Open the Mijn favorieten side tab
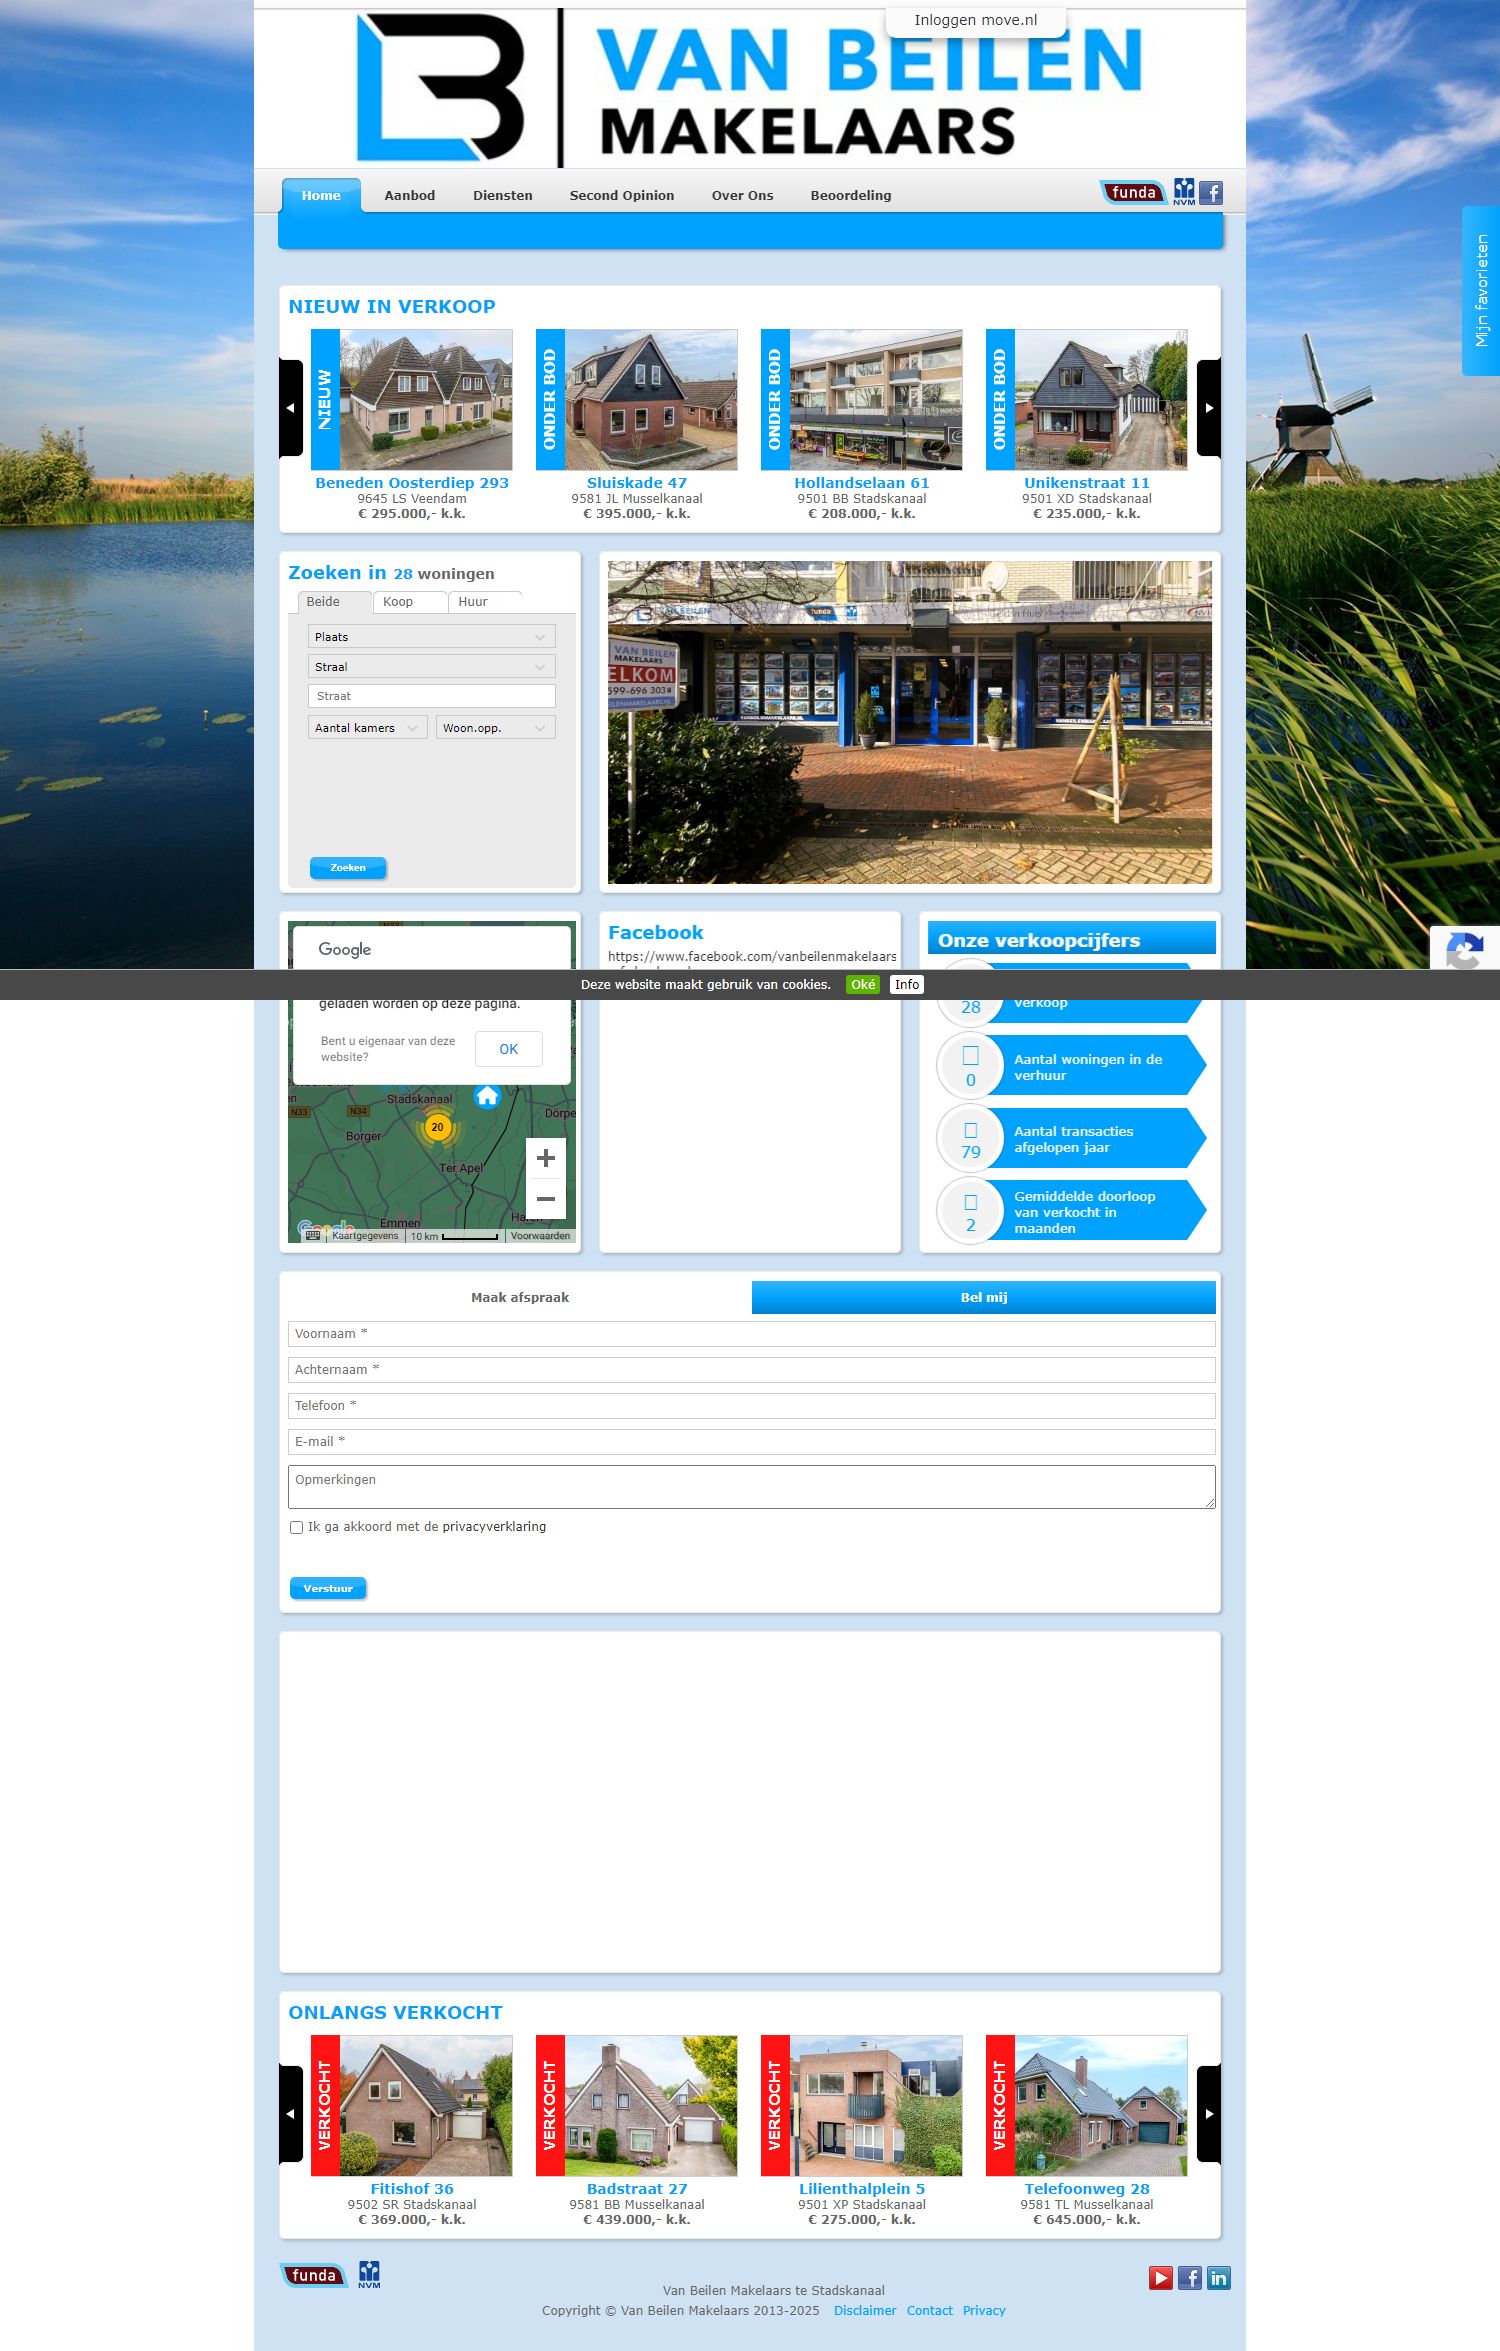This screenshot has height=2351, width=1500. pyautogui.click(x=1481, y=291)
